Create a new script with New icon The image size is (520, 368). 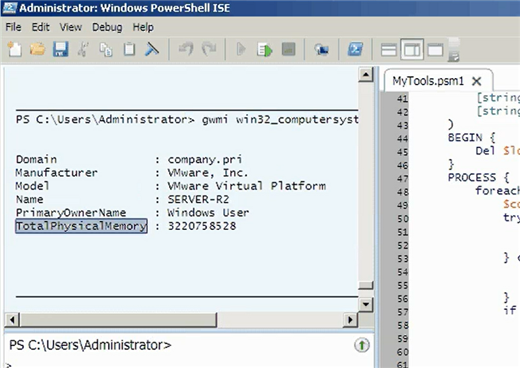point(14,50)
